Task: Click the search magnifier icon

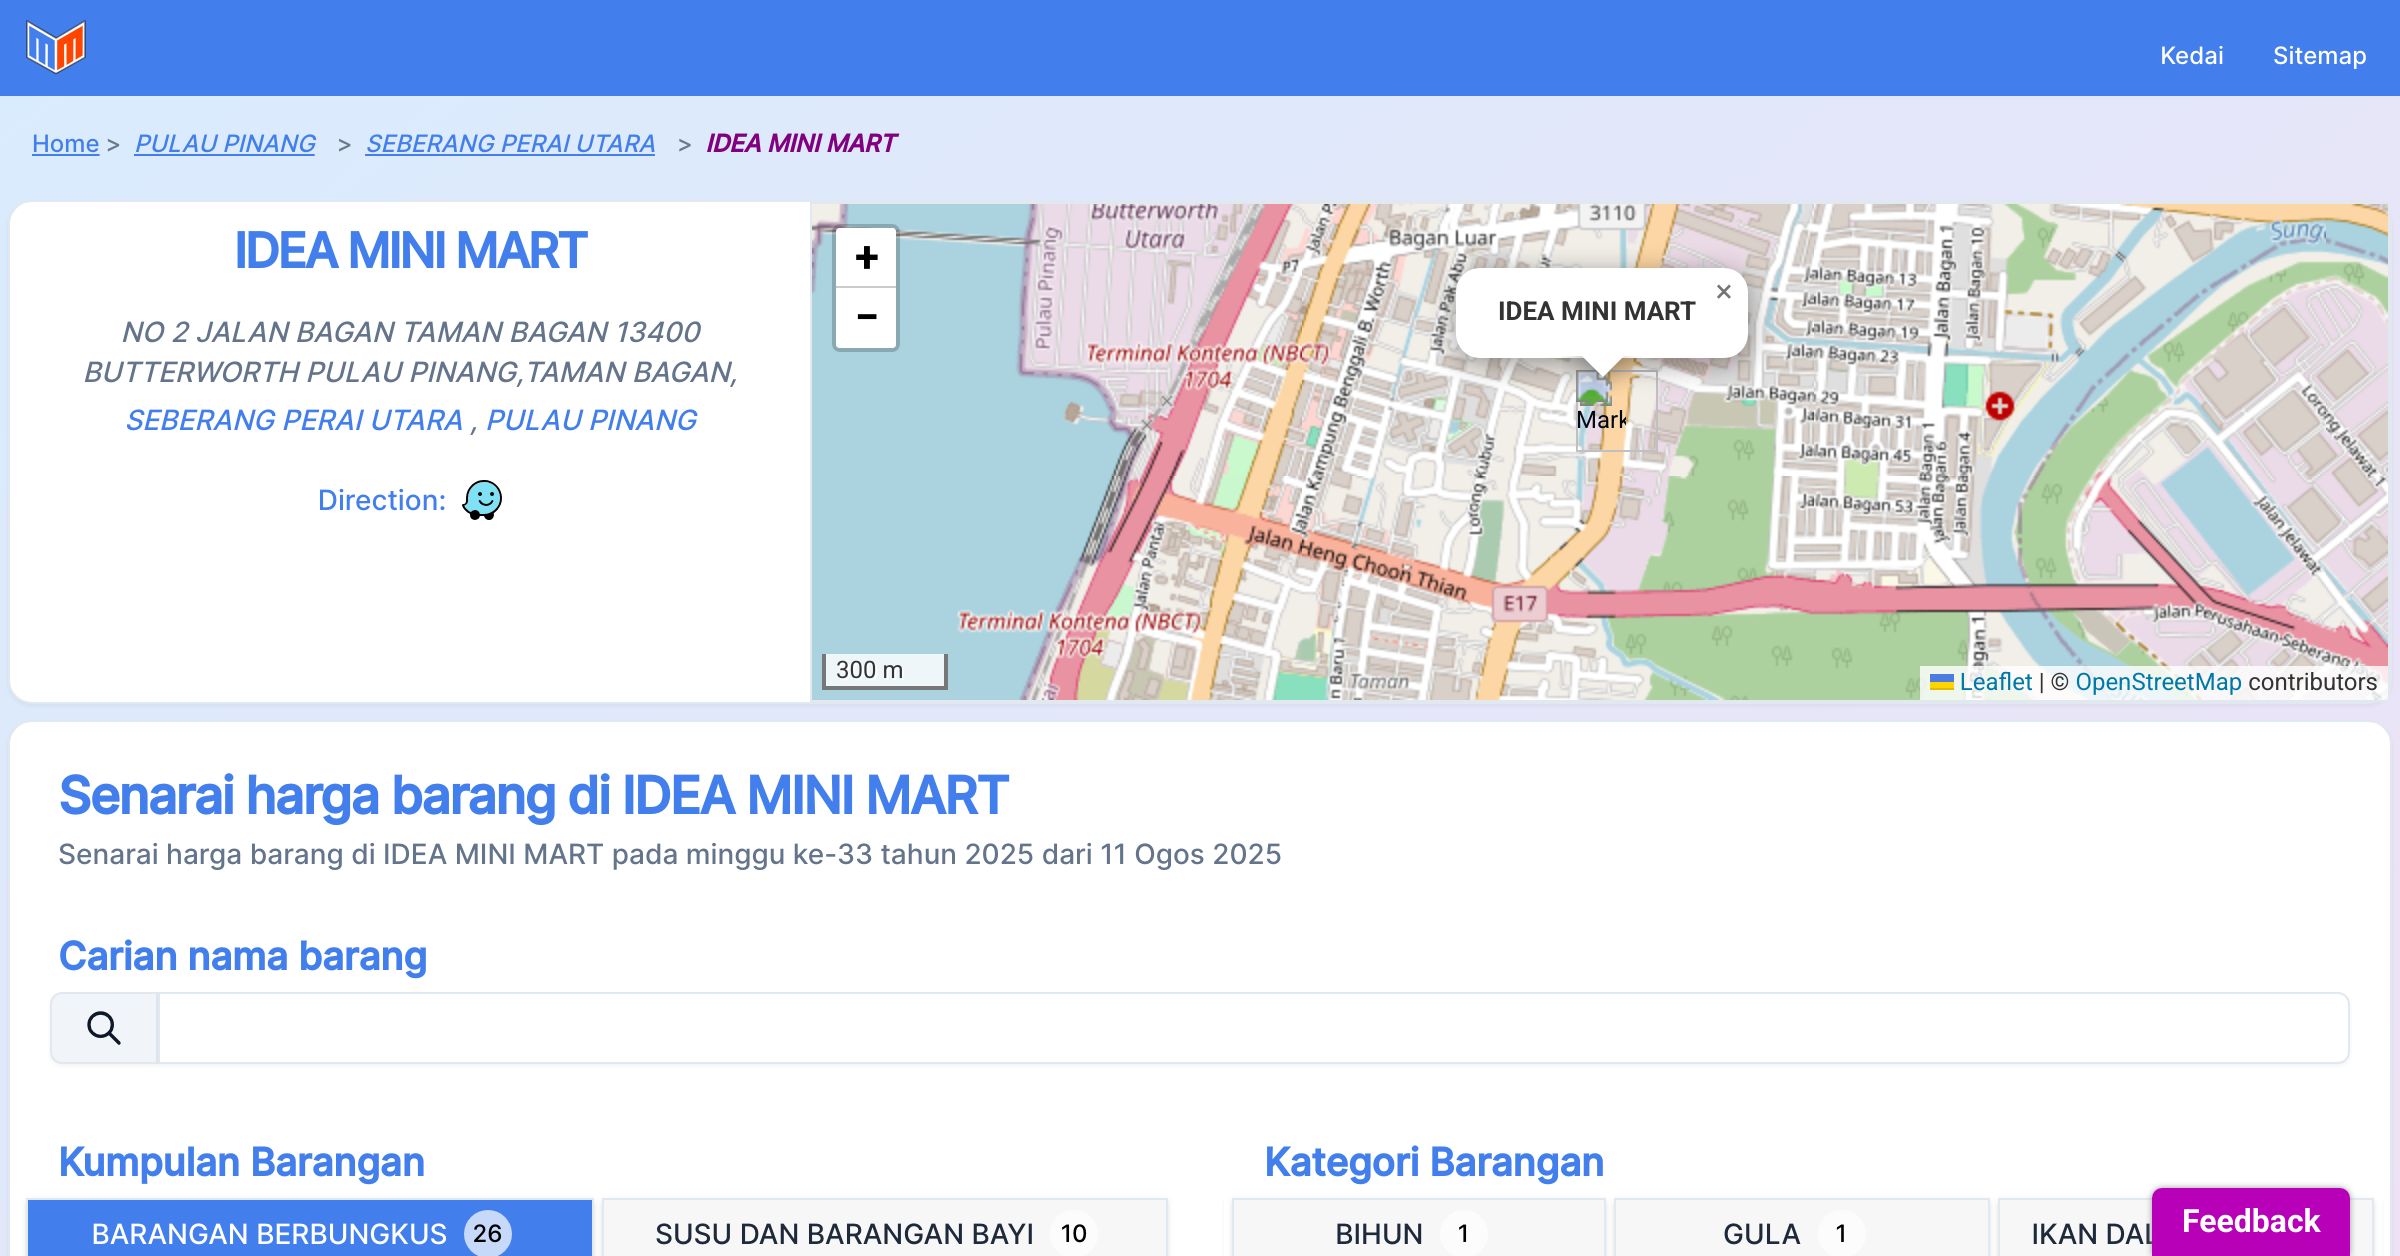Action: point(104,1028)
